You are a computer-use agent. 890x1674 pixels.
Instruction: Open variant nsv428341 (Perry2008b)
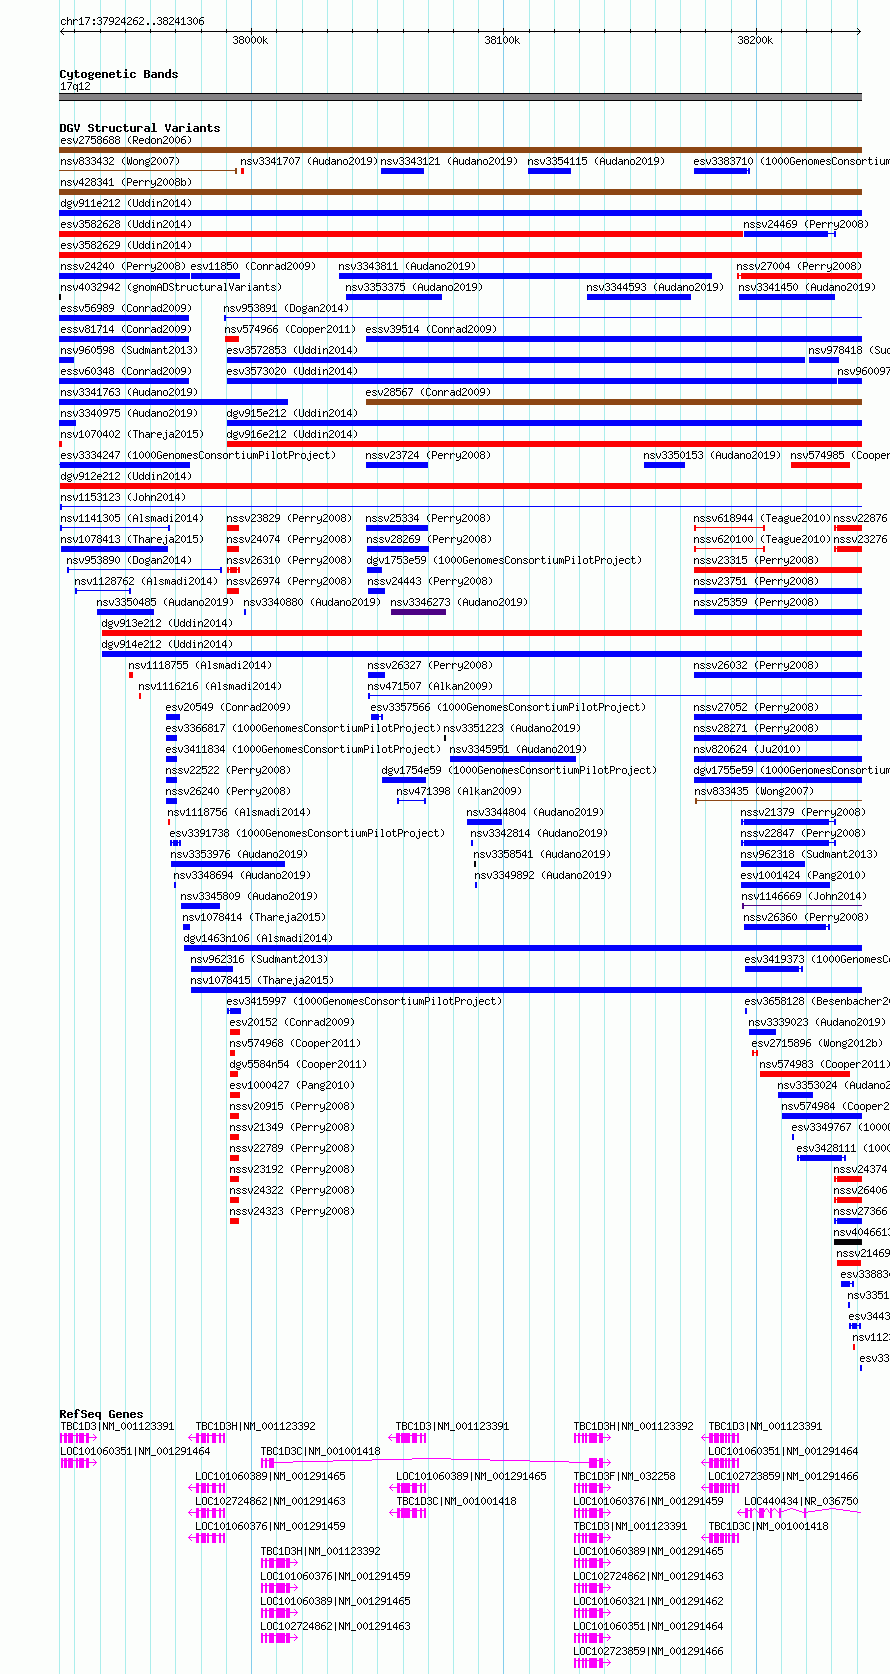click(x=125, y=182)
